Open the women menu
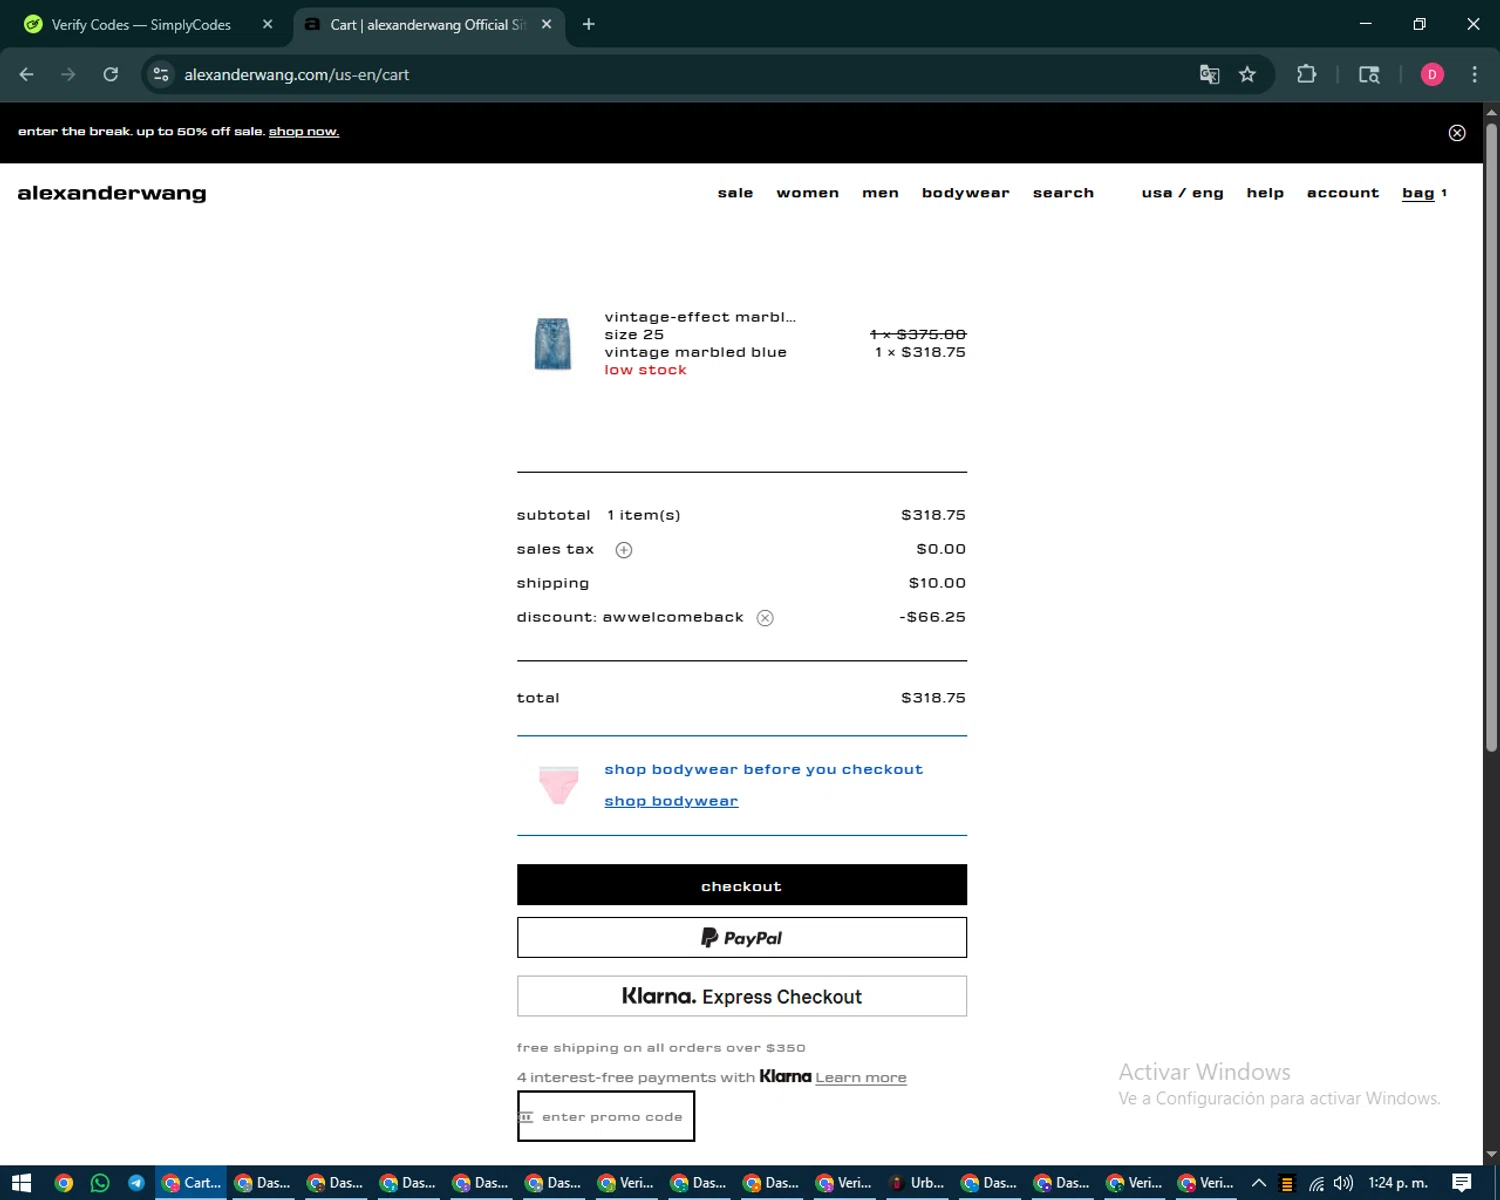The height and width of the screenshot is (1200, 1500). click(808, 193)
